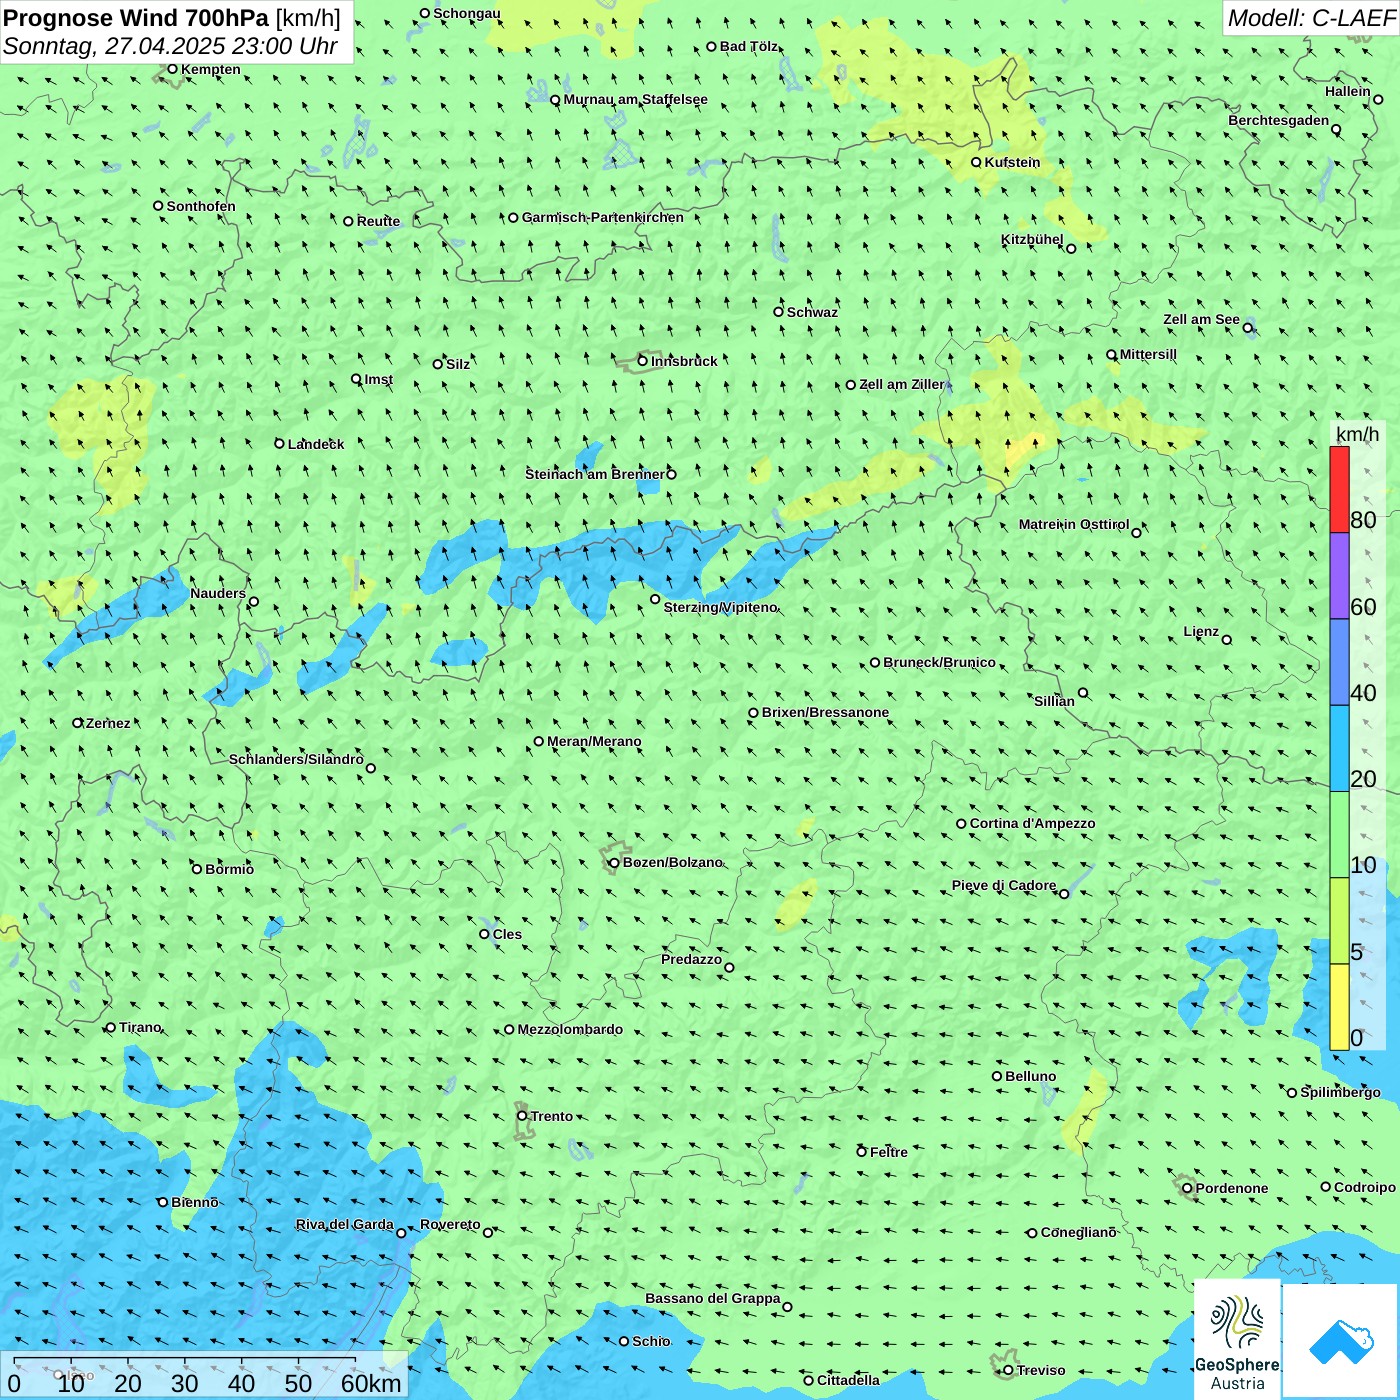This screenshot has width=1400, height=1400.
Task: Click the purple 60-80 km/h legend color
Action: 1339,576
